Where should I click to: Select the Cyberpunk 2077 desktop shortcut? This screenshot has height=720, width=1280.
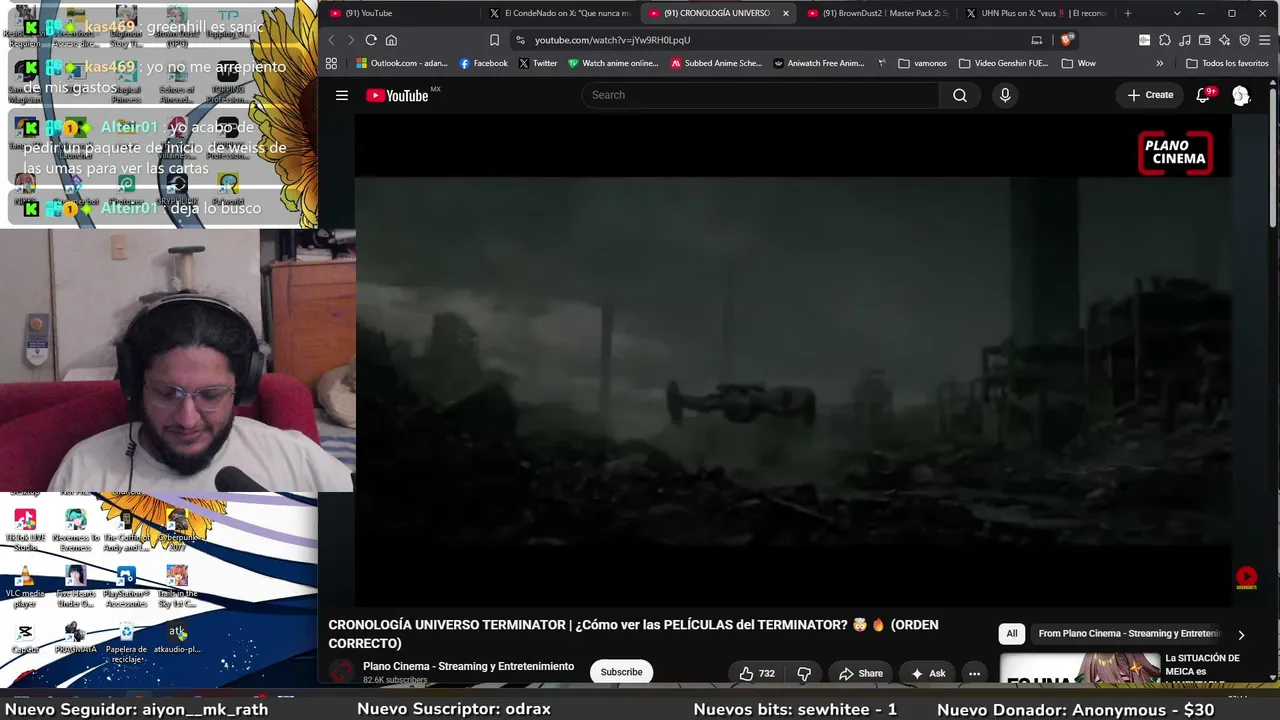pos(177,530)
